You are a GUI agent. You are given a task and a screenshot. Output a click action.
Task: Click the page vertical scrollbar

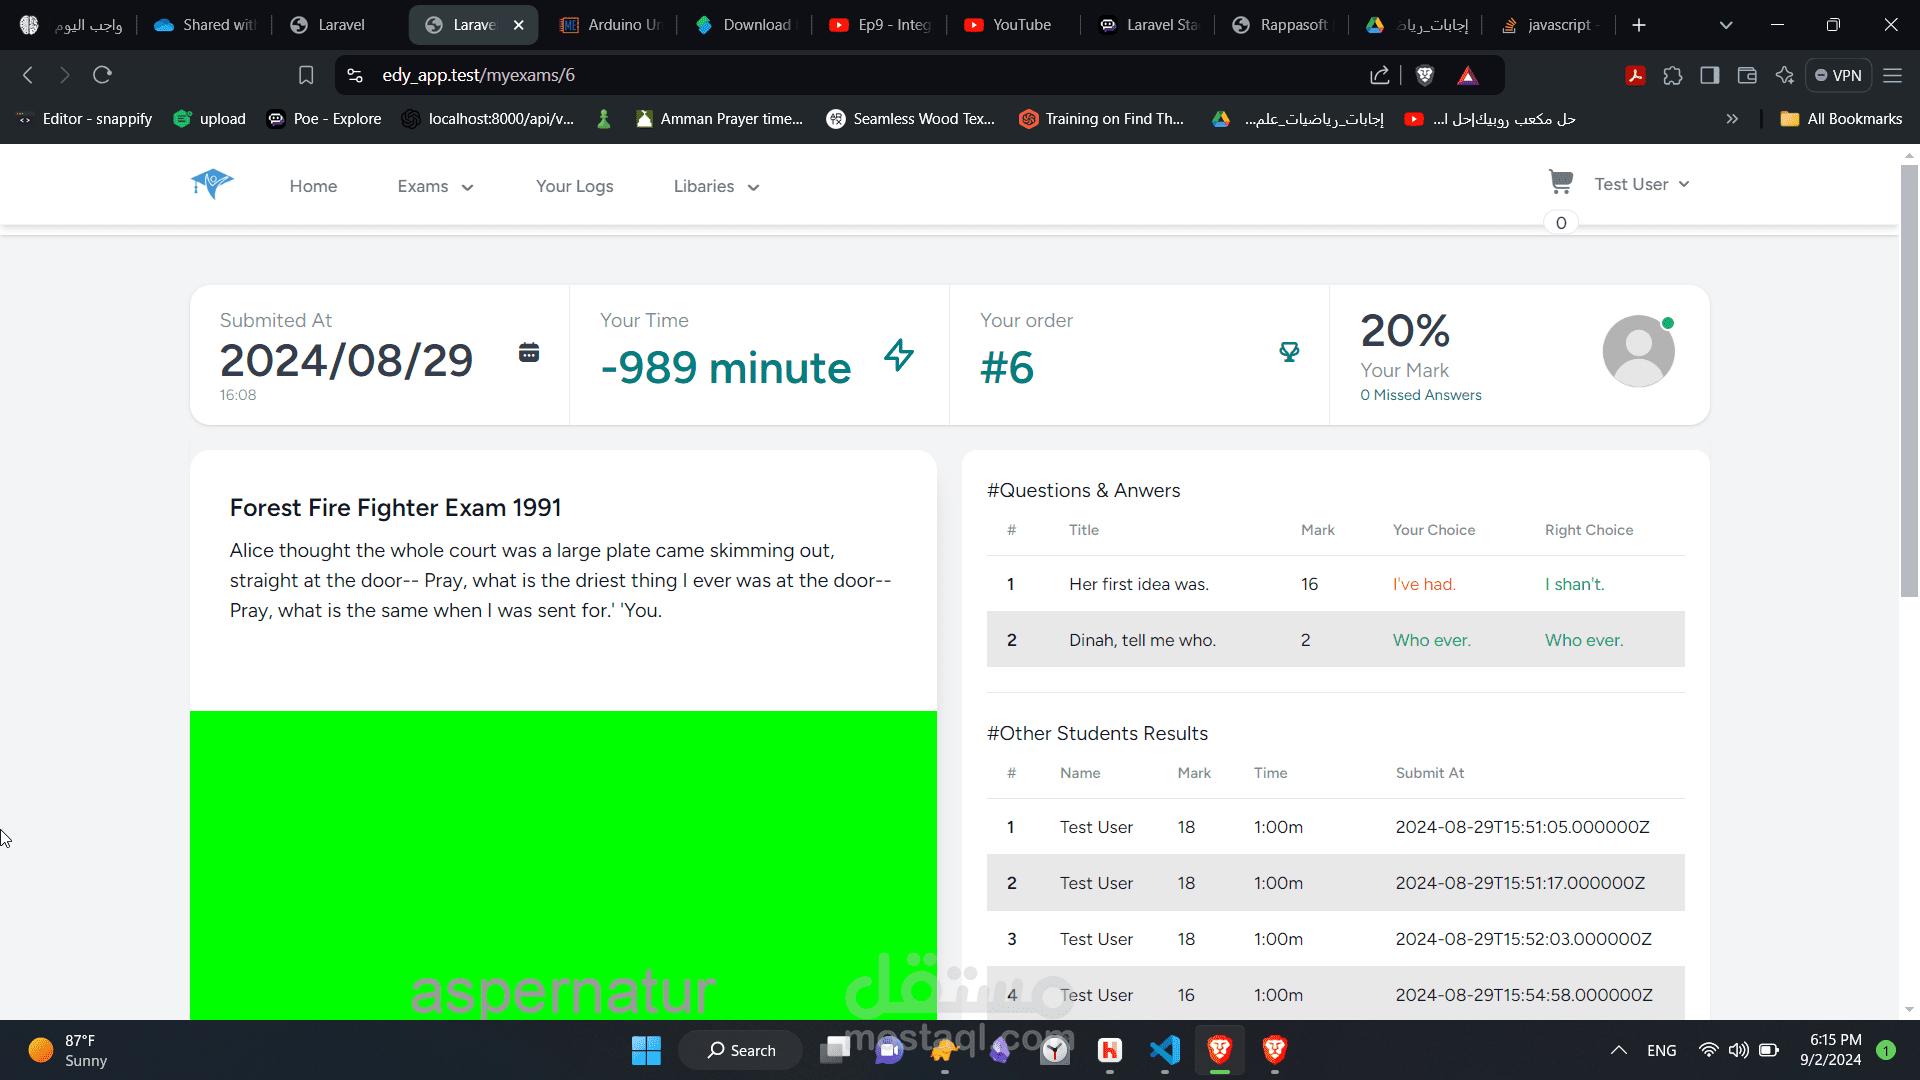[1909, 380]
